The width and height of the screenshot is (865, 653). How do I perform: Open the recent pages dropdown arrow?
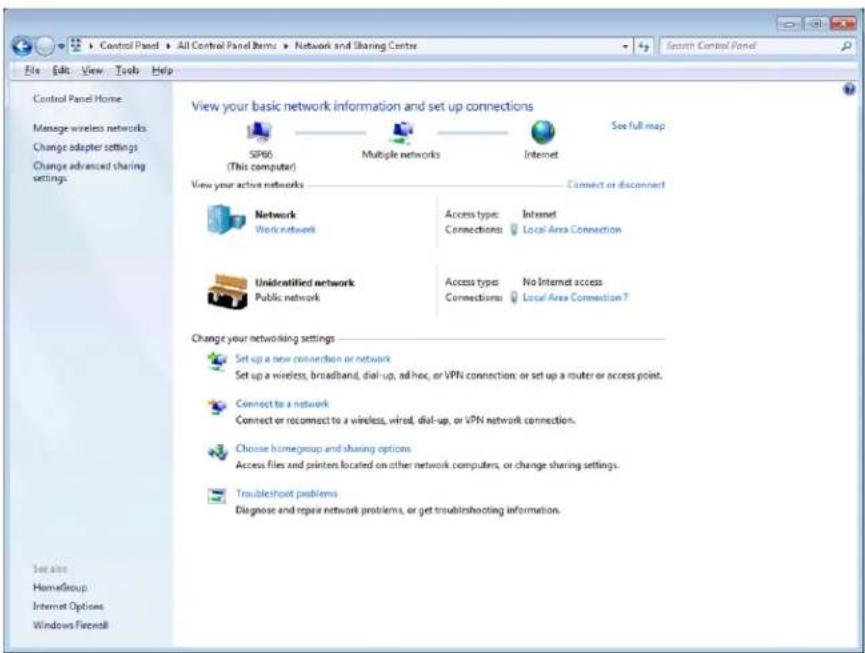tap(61, 46)
